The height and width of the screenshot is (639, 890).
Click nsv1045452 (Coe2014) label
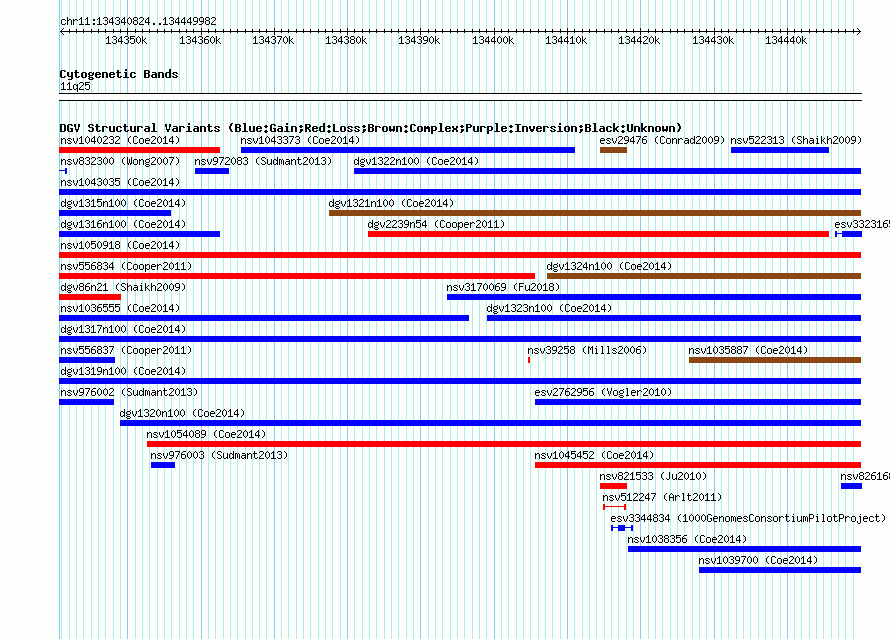594,455
